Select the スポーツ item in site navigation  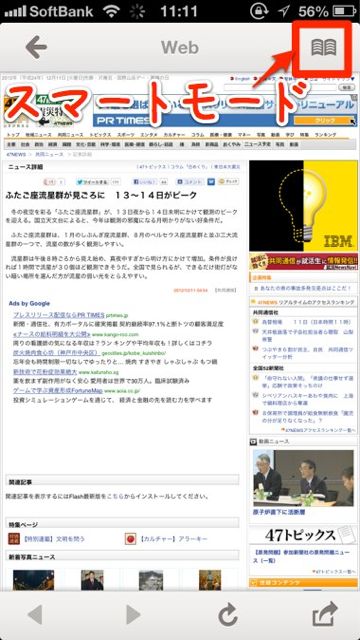(125, 135)
